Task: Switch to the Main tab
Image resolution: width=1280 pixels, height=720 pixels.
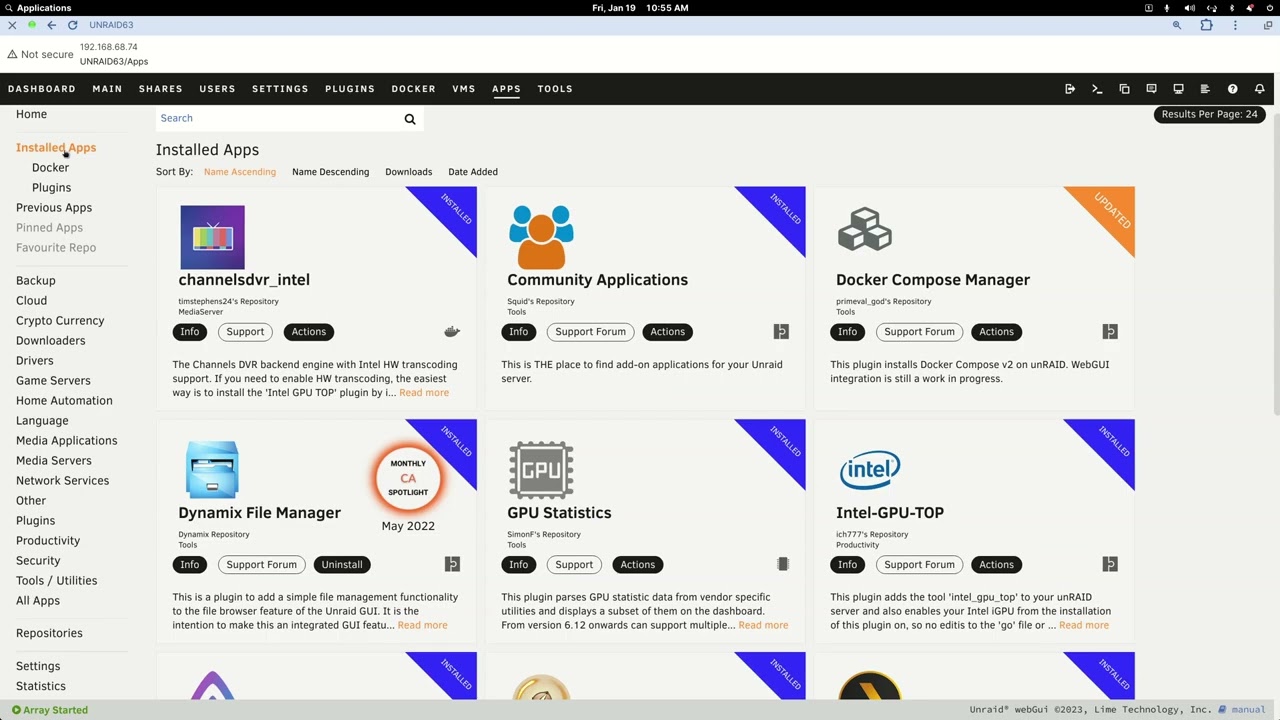Action: pos(107,89)
